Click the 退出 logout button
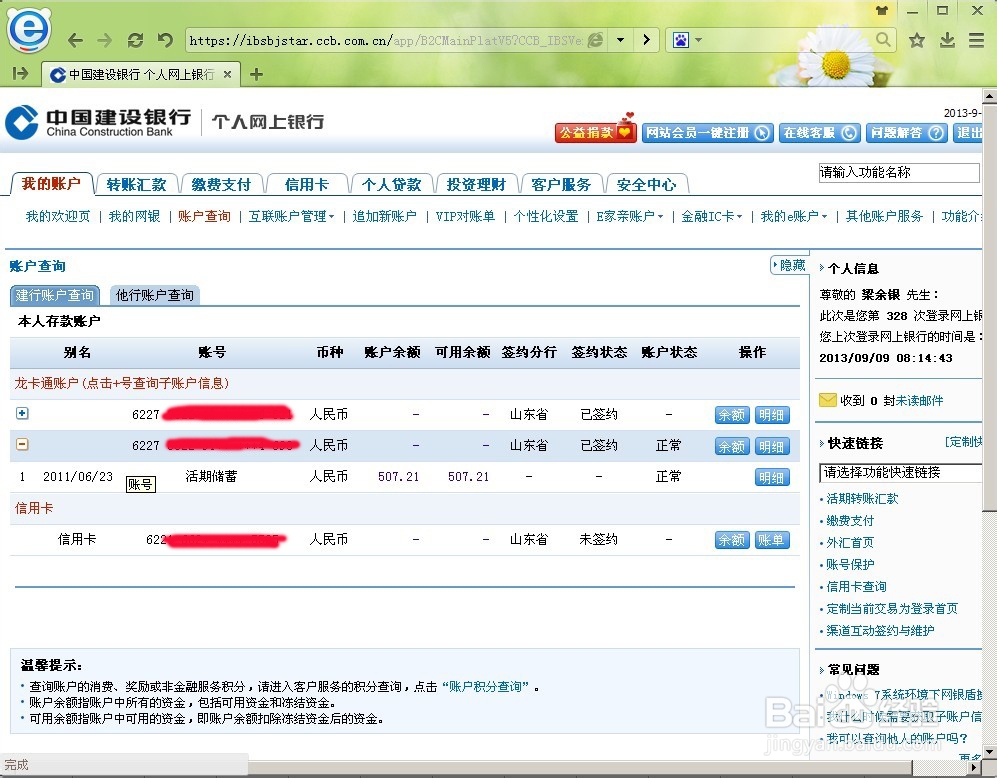The width and height of the screenshot is (997, 778). [x=968, y=133]
